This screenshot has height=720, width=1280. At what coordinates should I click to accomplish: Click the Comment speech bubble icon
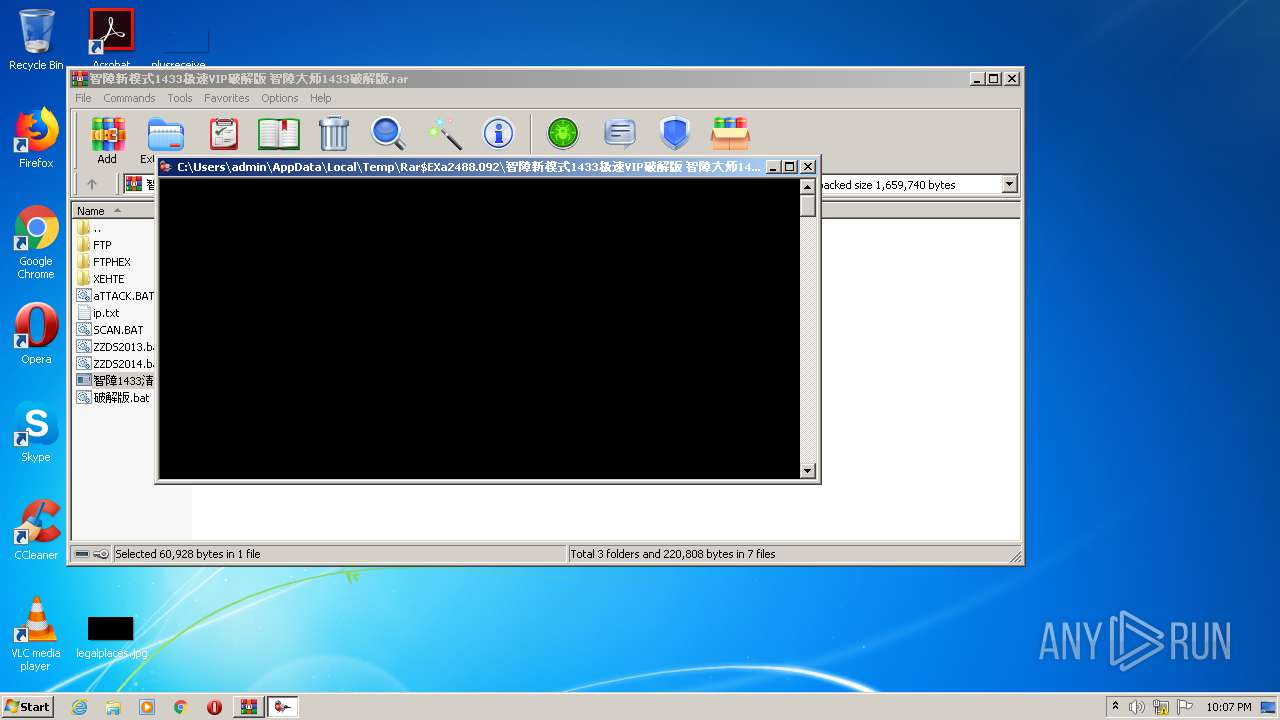click(620, 133)
